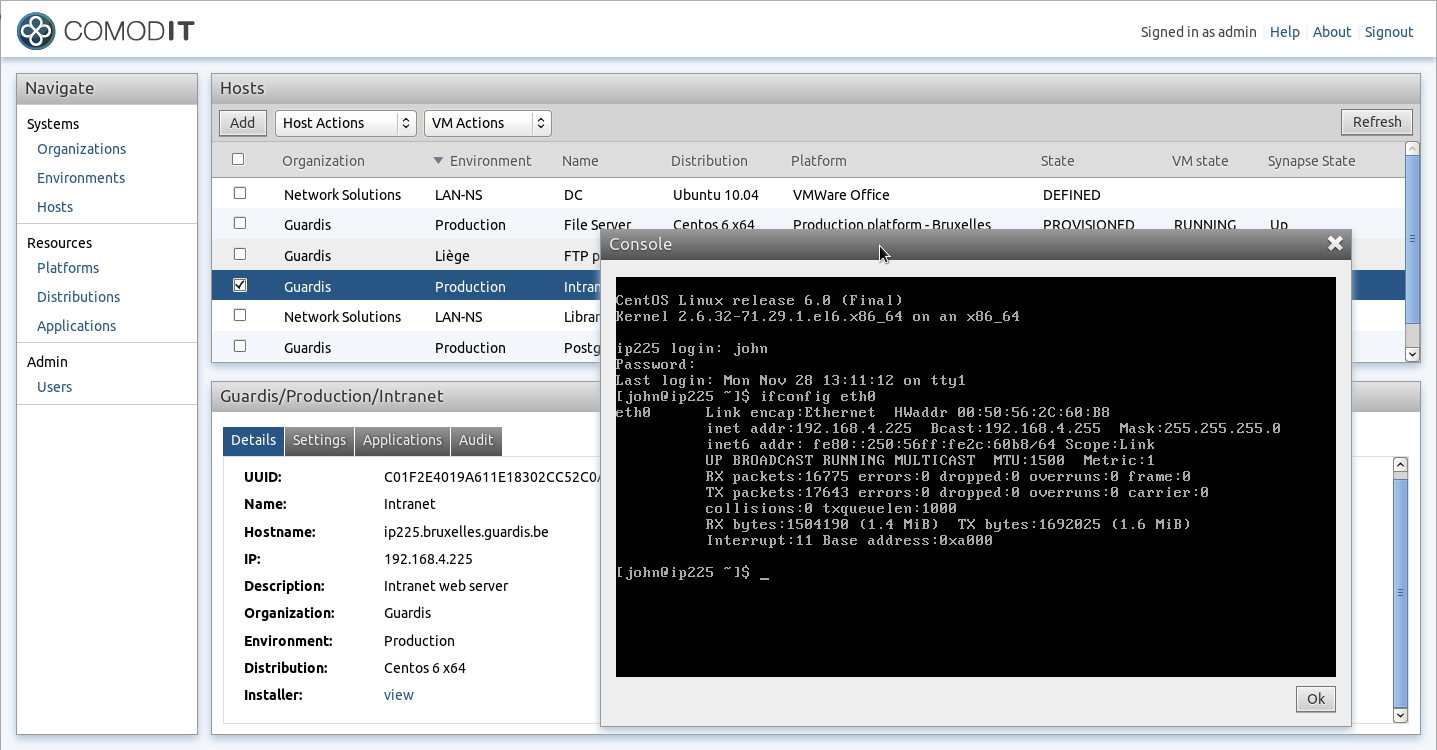This screenshot has height=750, width=1437.
Task: Click the Installer view link
Action: (398, 695)
